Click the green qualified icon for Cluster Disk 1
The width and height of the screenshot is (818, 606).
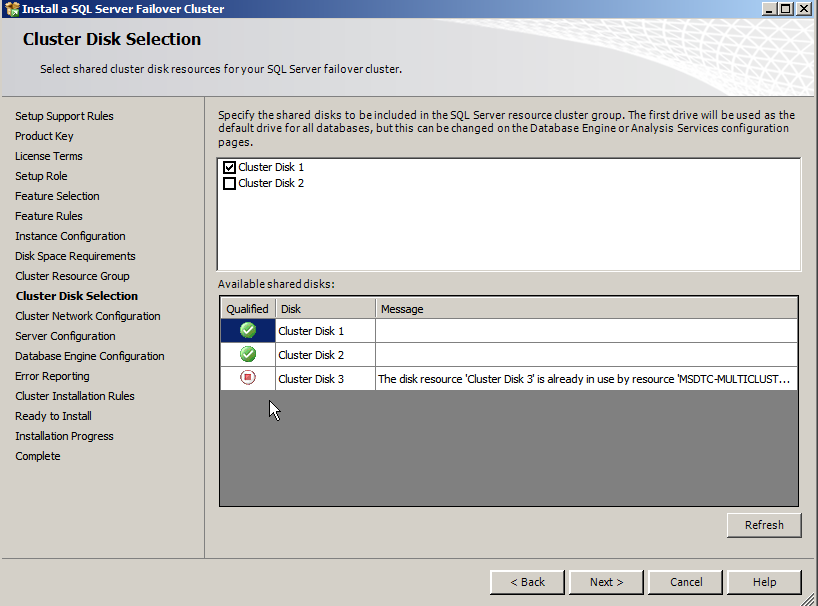[x=247, y=330]
